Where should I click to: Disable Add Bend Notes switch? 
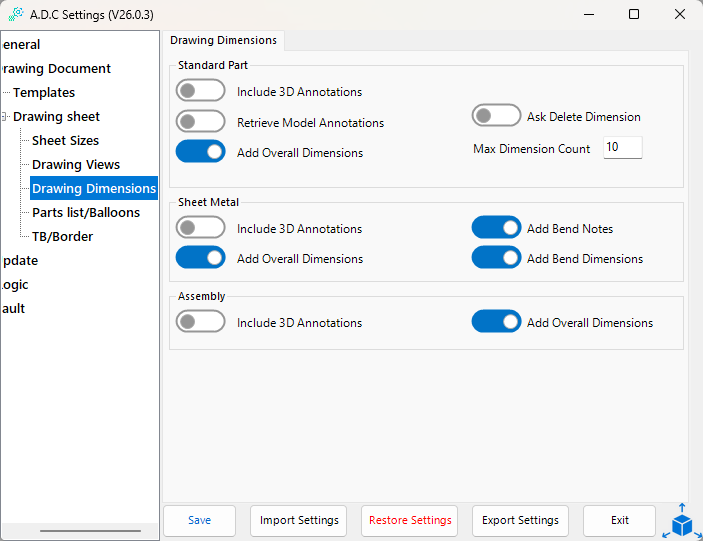496,228
